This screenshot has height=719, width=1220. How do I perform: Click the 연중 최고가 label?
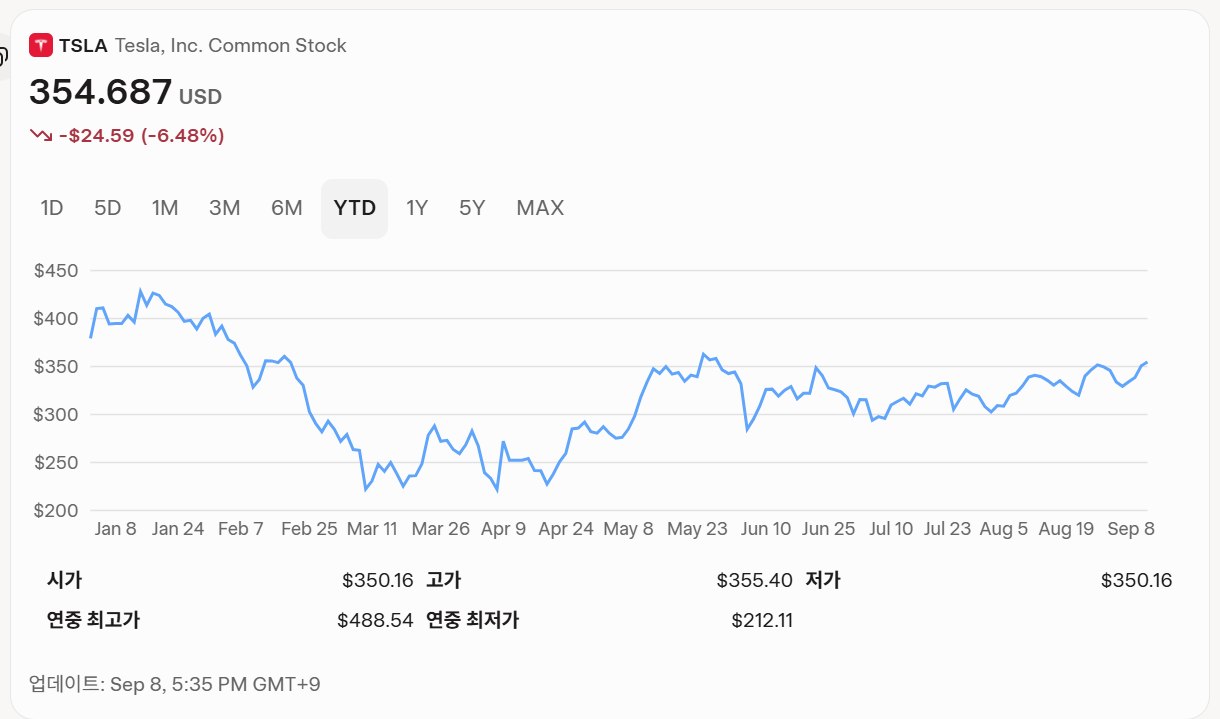[93, 620]
